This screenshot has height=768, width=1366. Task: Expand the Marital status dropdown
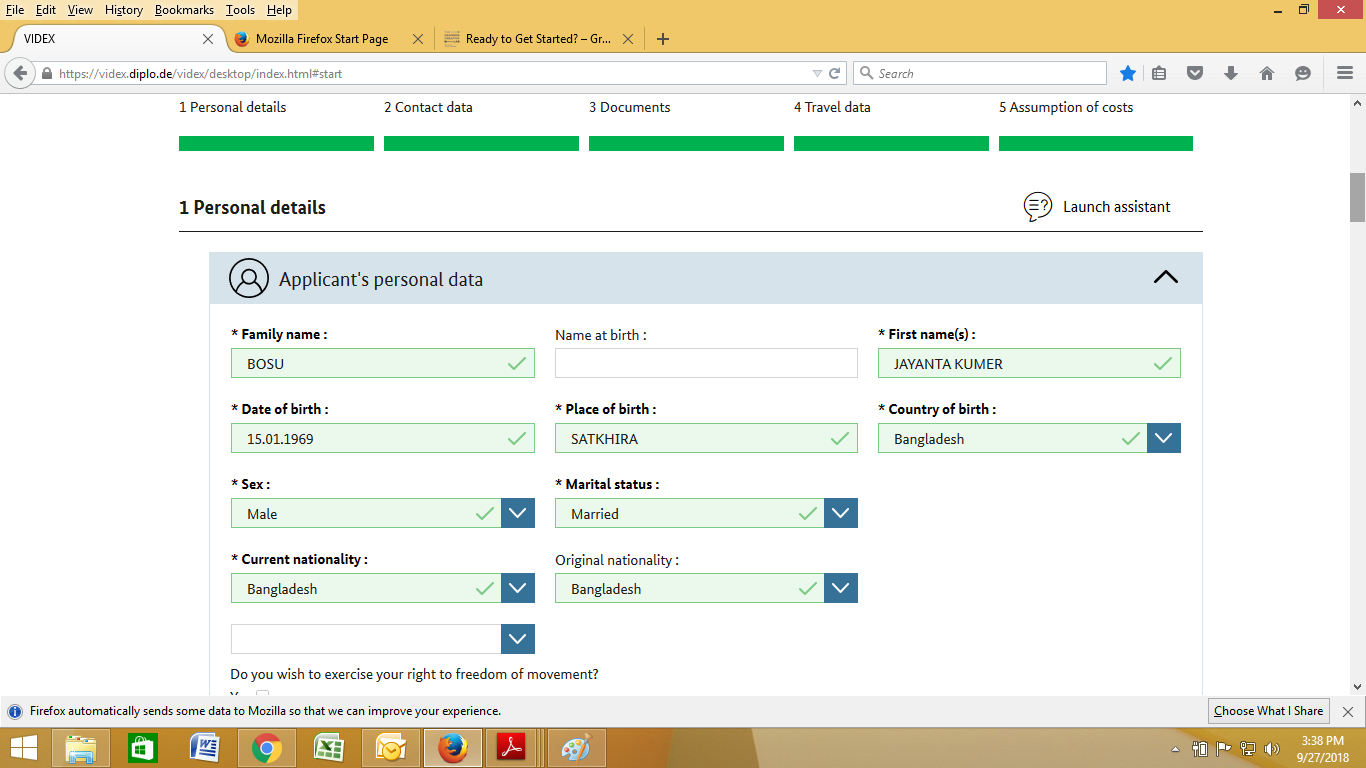840,513
